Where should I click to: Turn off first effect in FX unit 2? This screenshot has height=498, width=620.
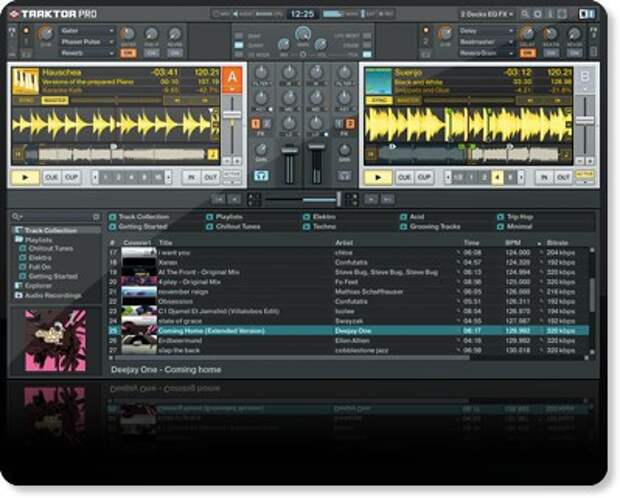point(527,53)
